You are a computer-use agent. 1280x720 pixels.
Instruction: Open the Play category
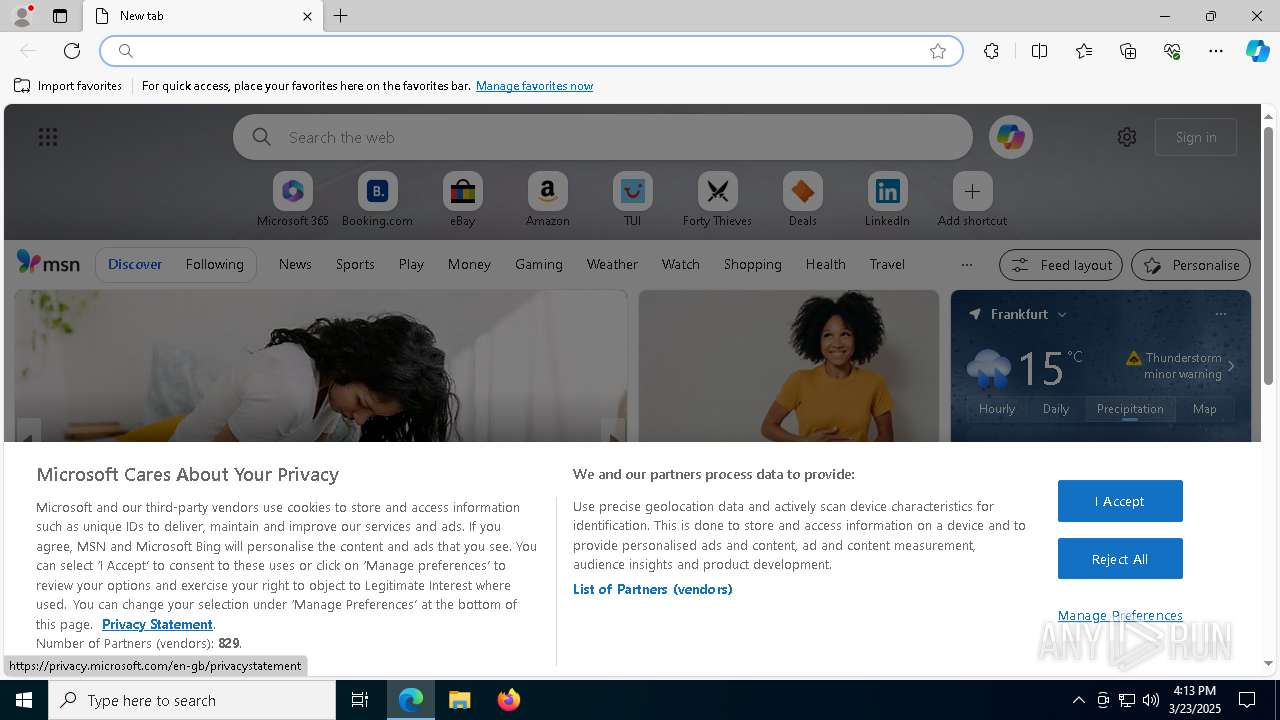pos(411,264)
